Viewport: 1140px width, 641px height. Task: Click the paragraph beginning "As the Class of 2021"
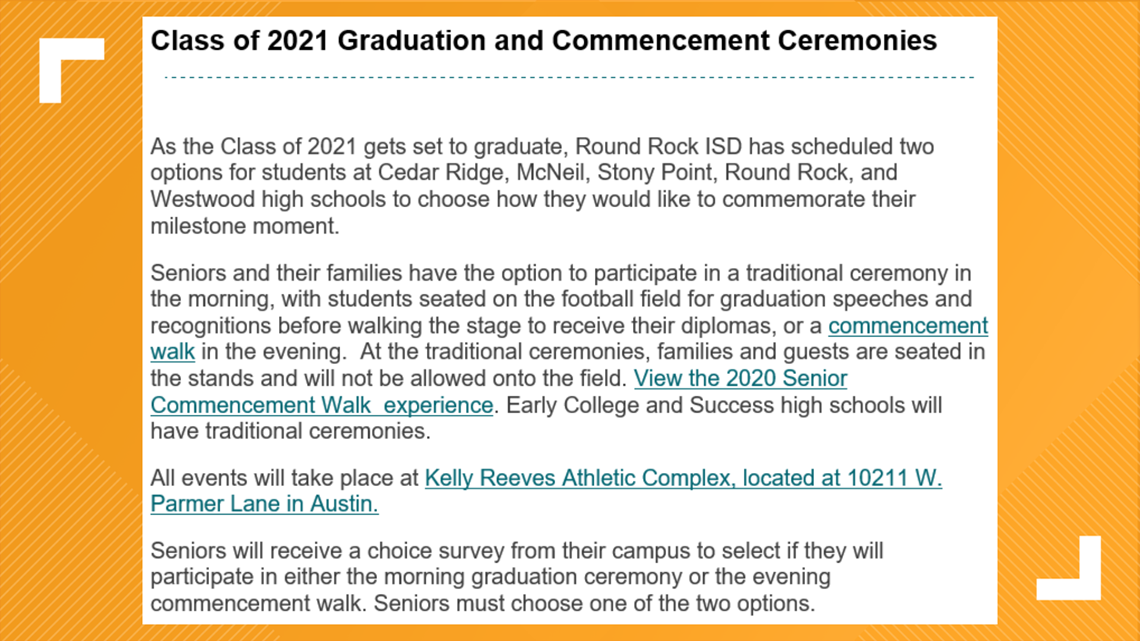[x=542, y=186]
